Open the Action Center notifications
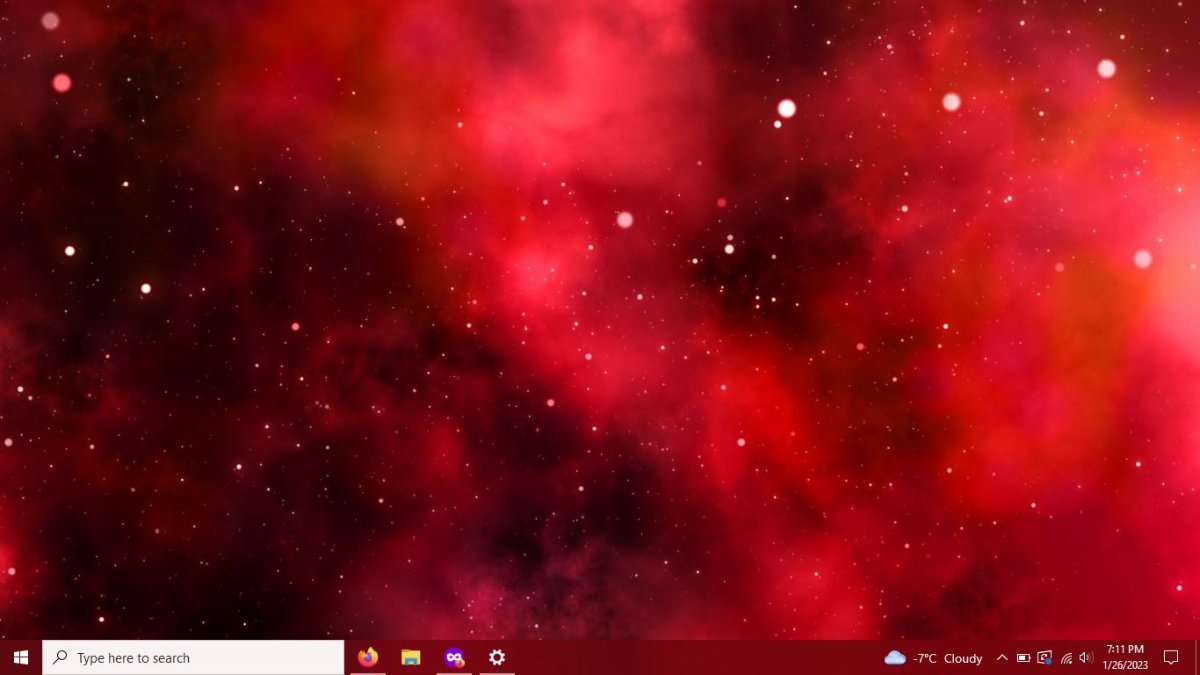 click(x=1171, y=658)
